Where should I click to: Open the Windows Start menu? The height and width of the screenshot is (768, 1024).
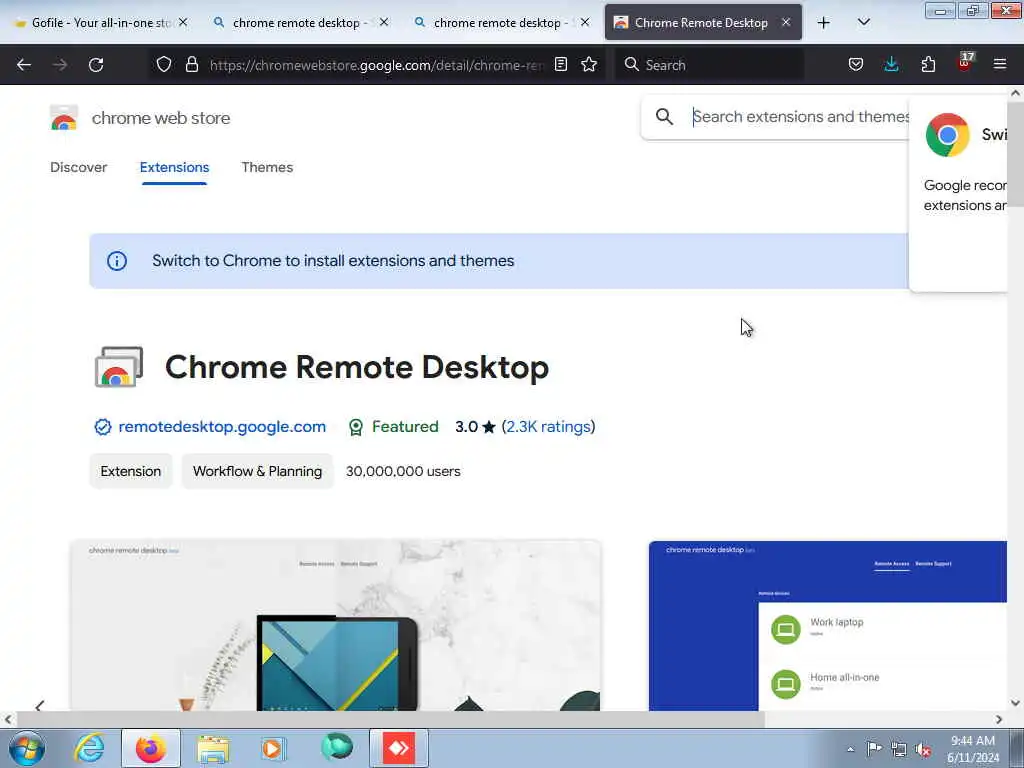coord(27,748)
